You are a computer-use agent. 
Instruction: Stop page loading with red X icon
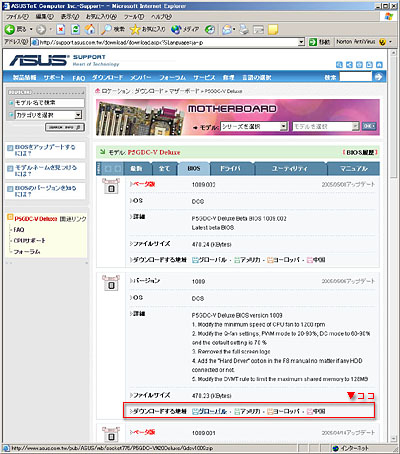[x=61, y=30]
